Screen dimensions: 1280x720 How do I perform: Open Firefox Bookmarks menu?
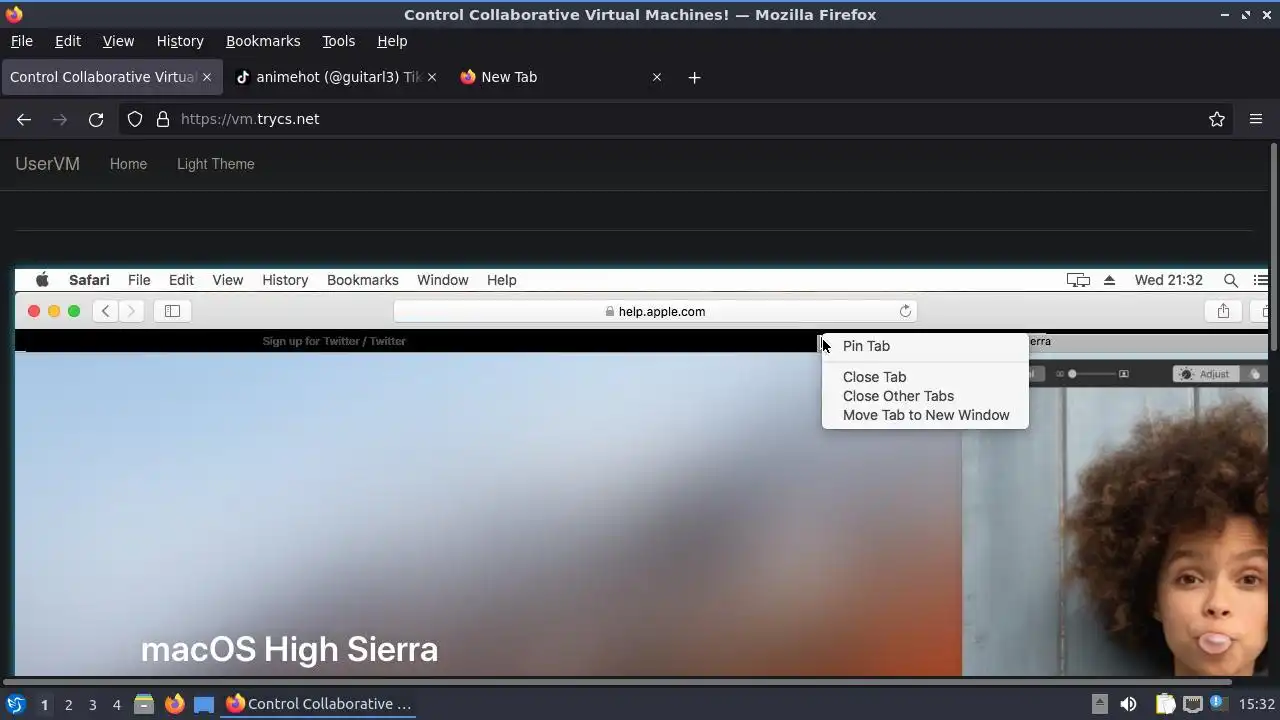[263, 41]
